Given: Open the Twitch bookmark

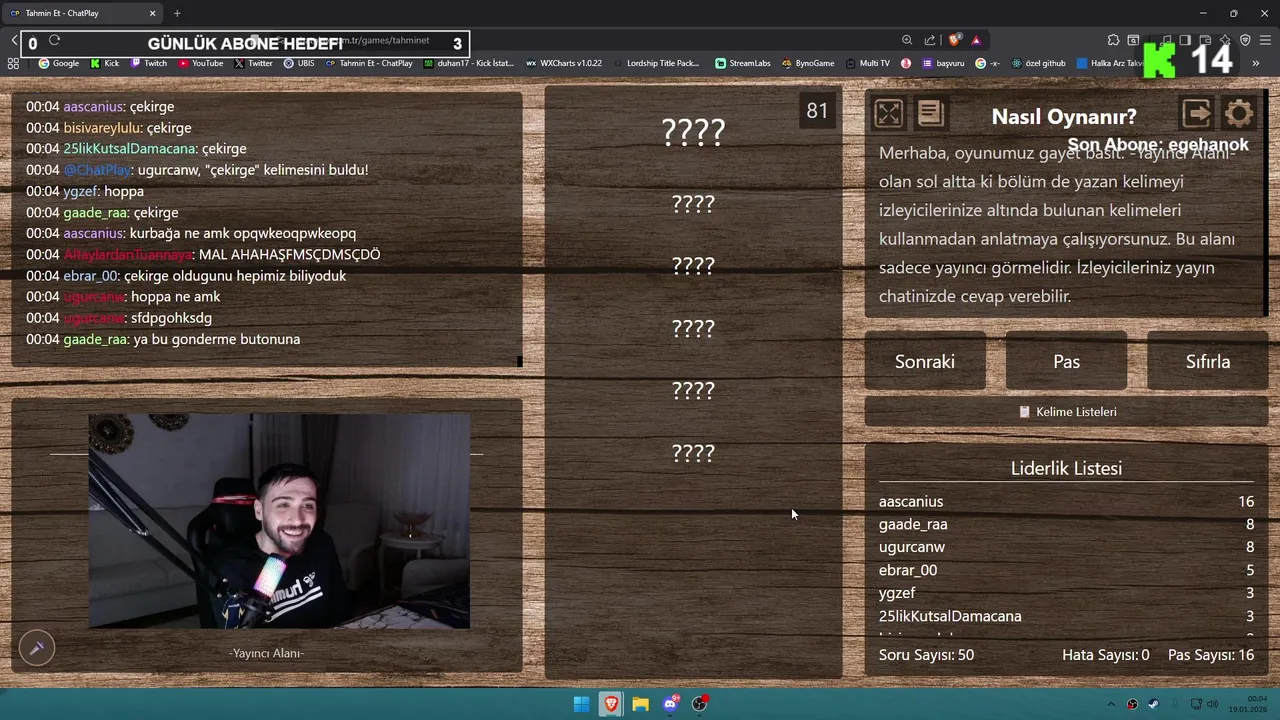Looking at the screenshot, I should (x=149, y=63).
